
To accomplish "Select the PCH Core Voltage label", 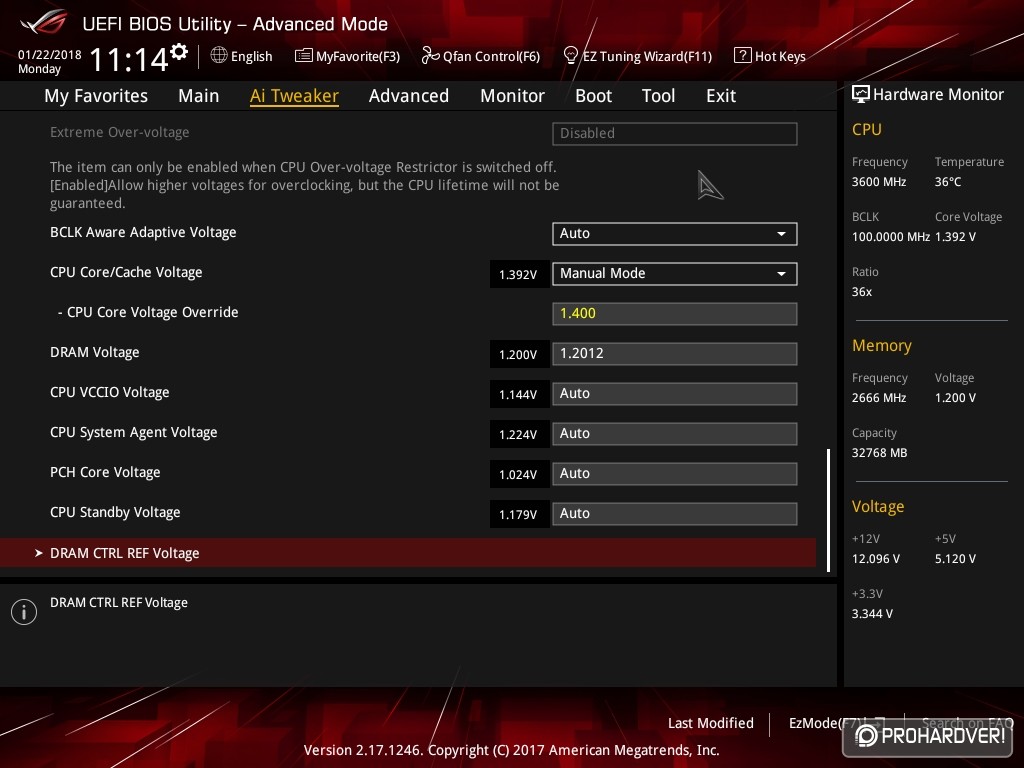I will (105, 472).
